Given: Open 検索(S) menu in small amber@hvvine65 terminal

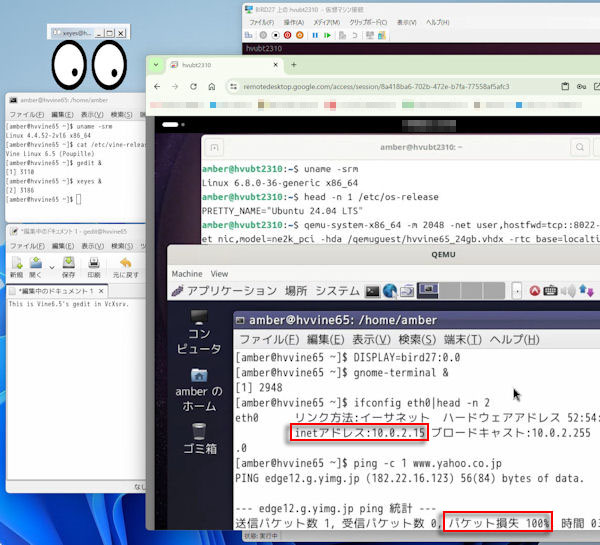Looking at the screenshot, I should point(121,114).
